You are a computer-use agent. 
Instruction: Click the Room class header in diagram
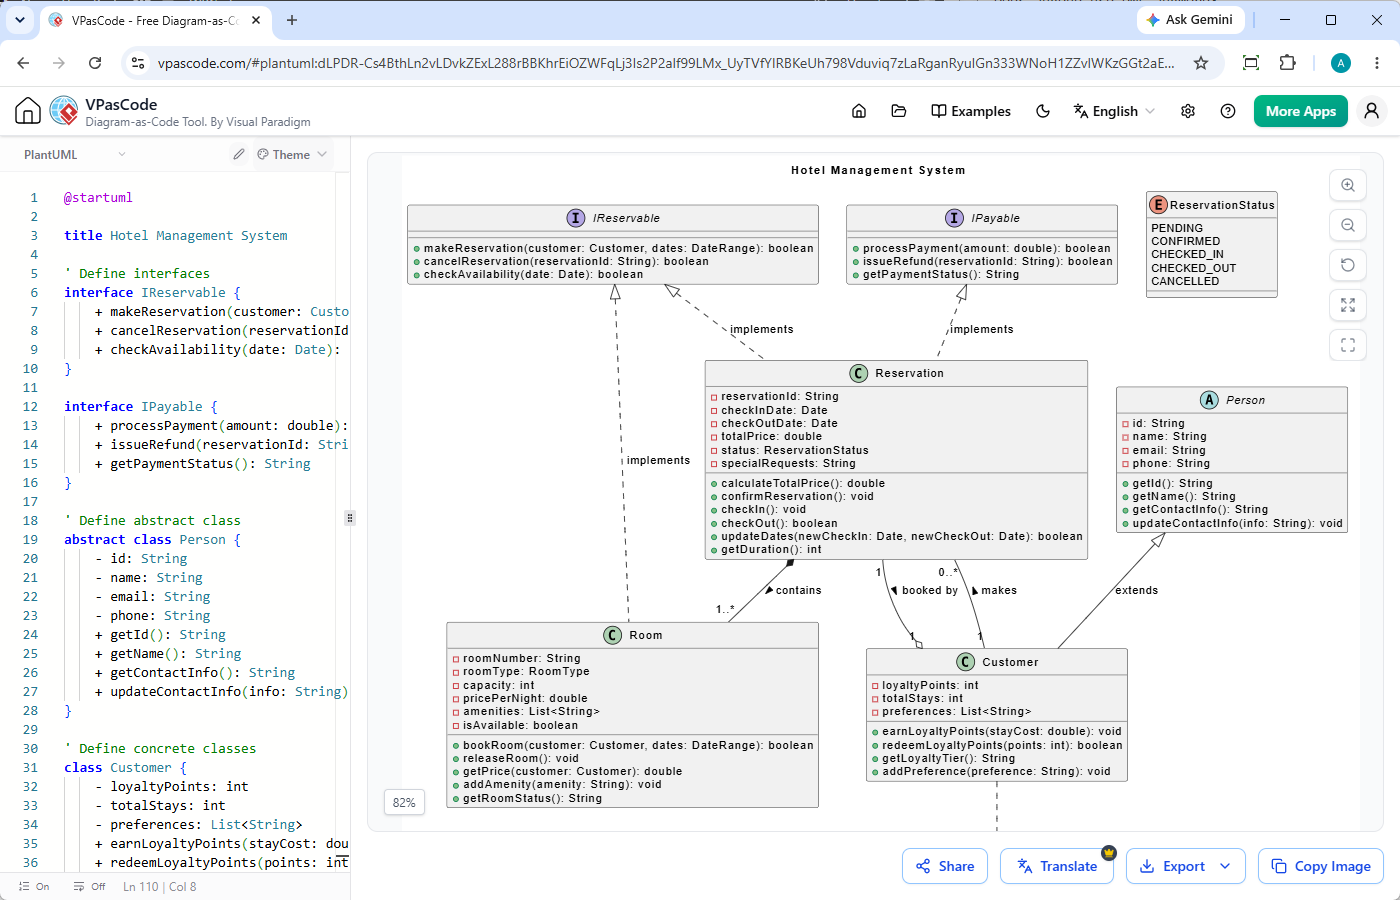(x=633, y=635)
